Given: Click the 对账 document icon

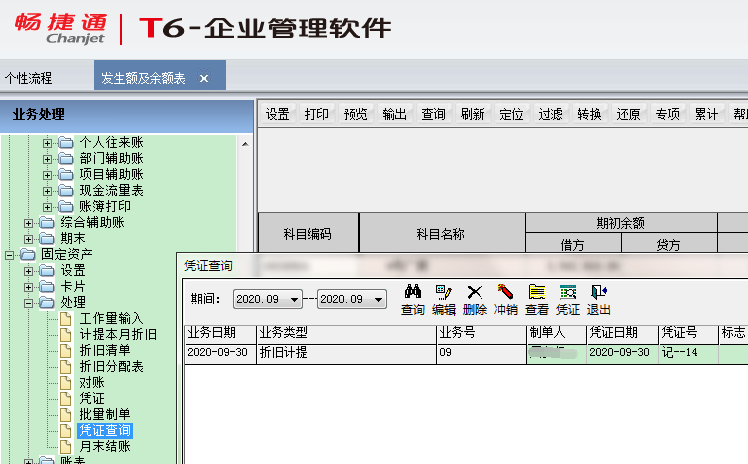Looking at the screenshot, I should (66, 382).
